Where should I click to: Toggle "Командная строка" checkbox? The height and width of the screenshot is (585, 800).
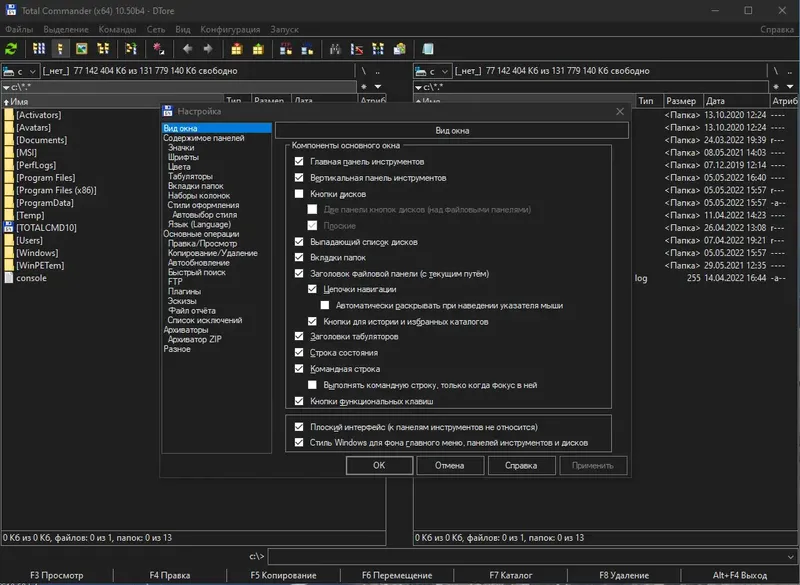pos(299,369)
